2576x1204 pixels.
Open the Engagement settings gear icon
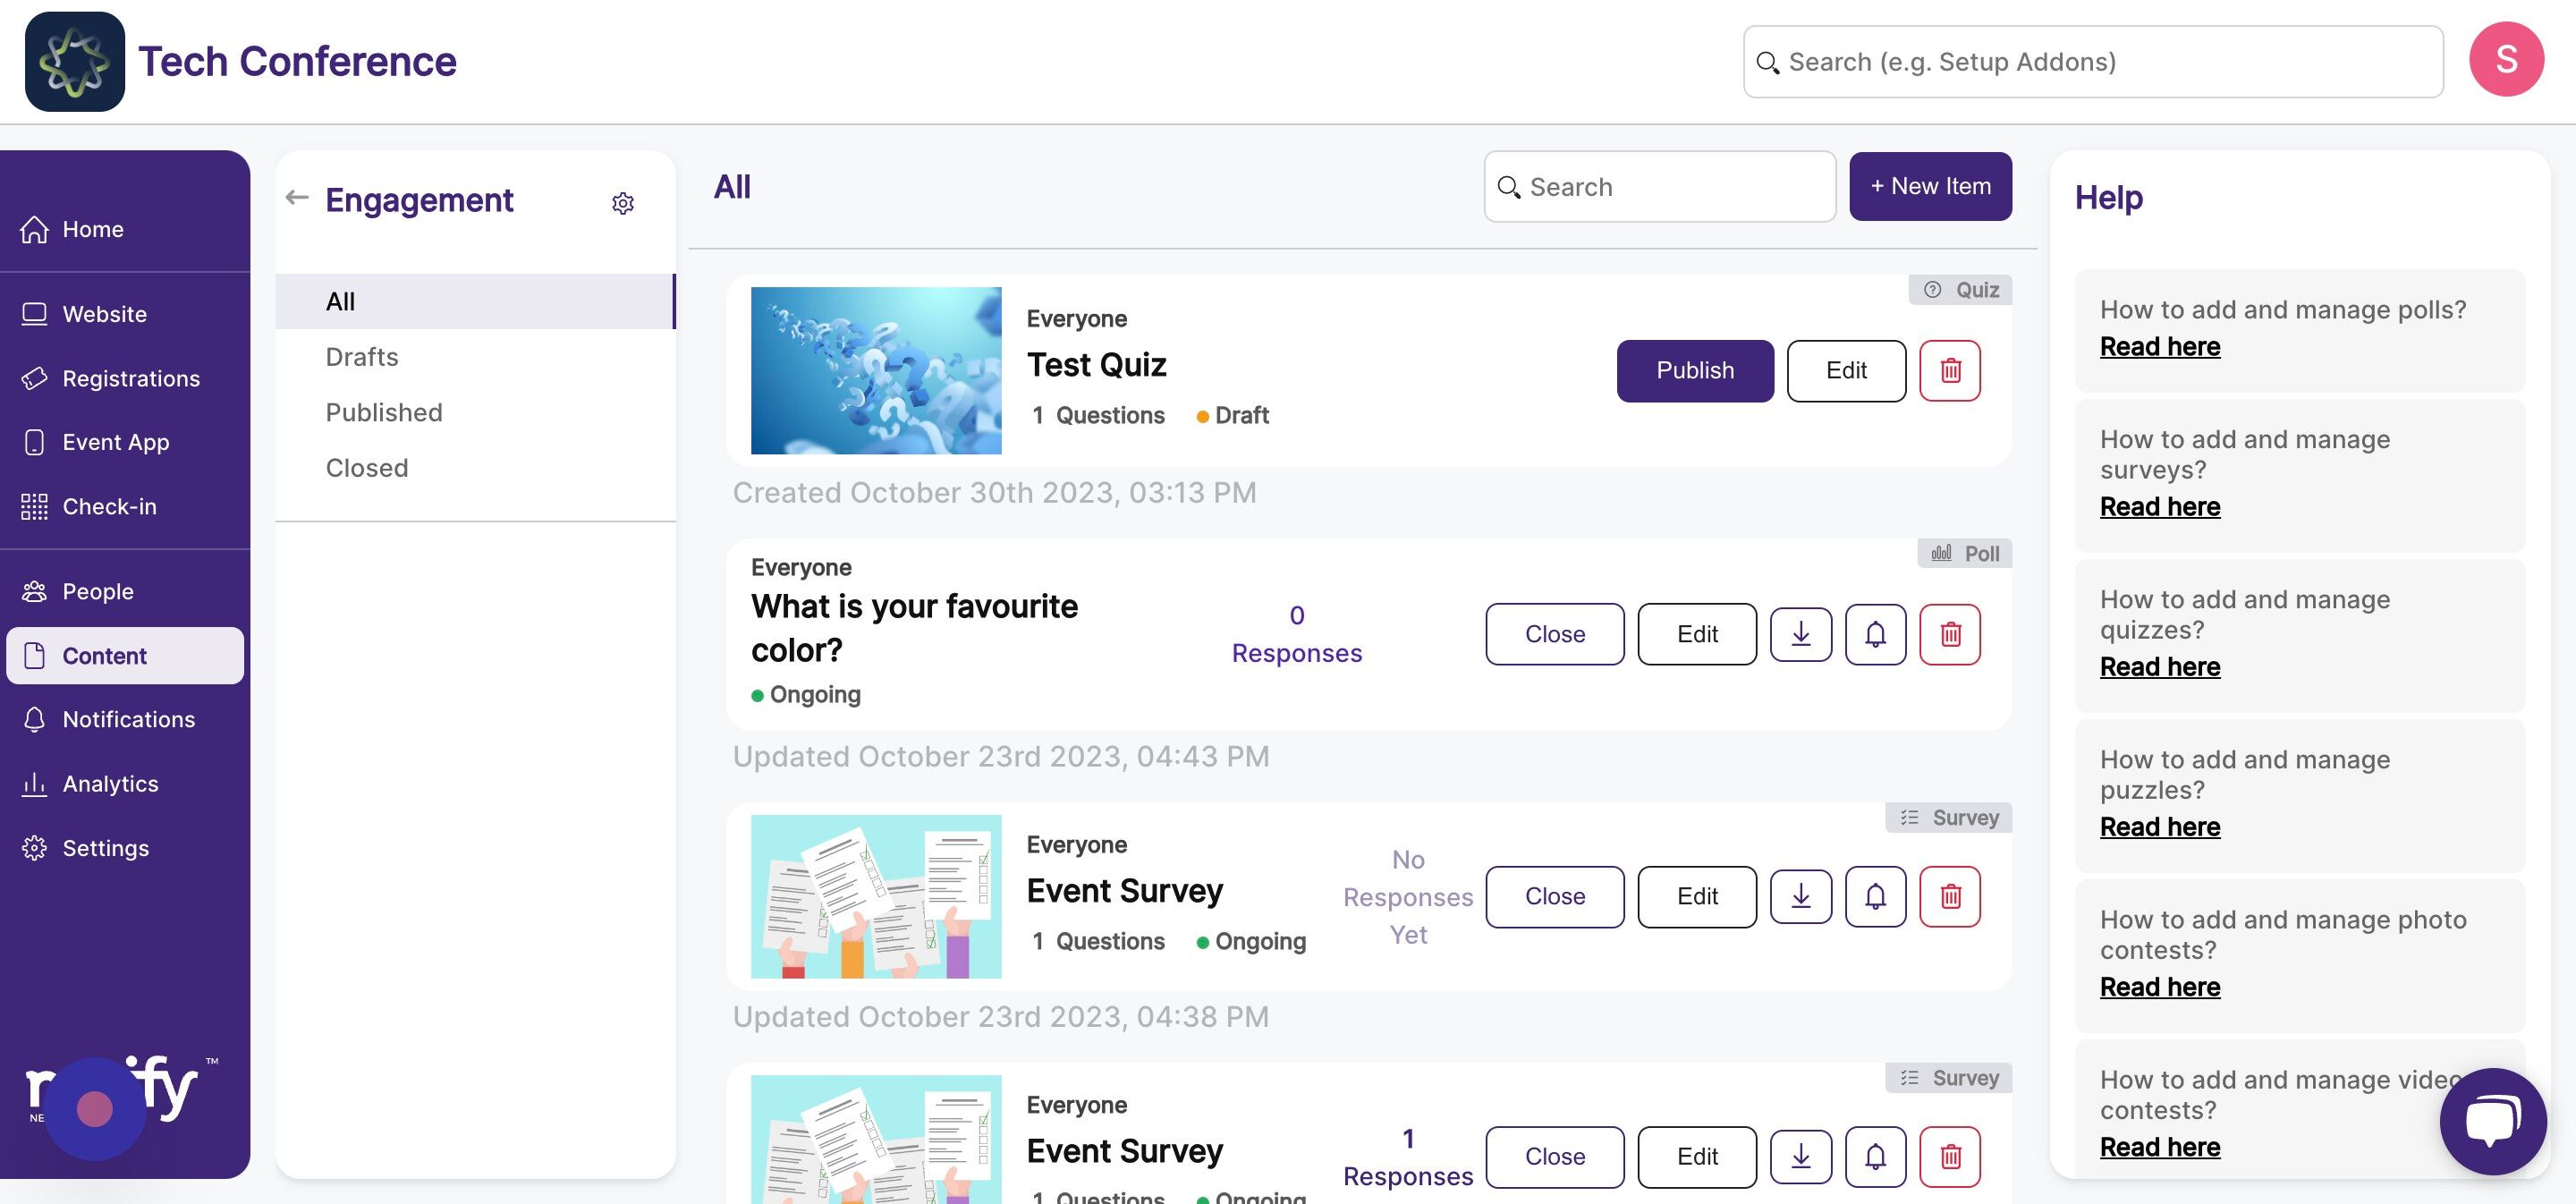pos(622,203)
